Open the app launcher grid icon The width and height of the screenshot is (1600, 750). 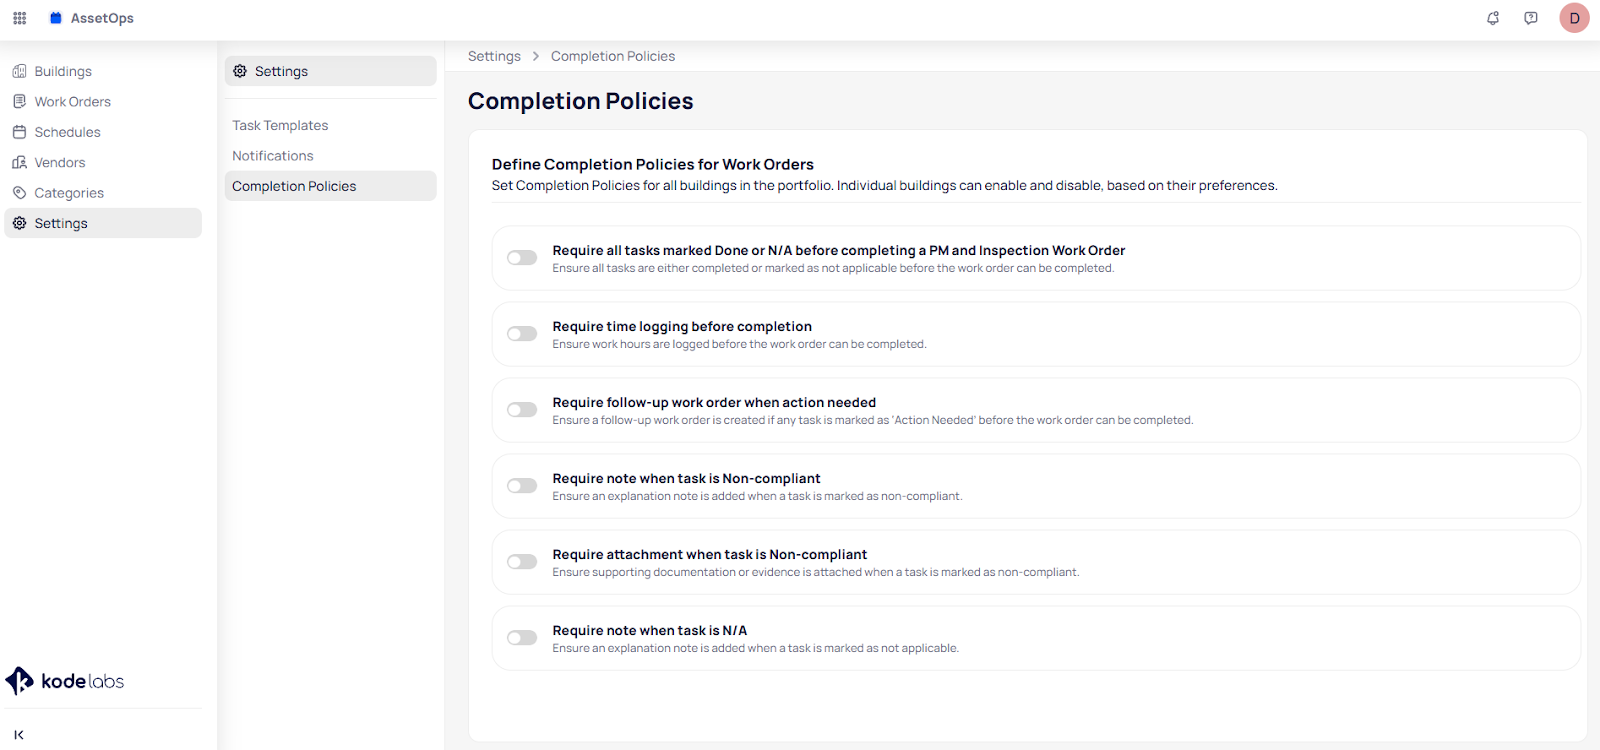point(19,18)
